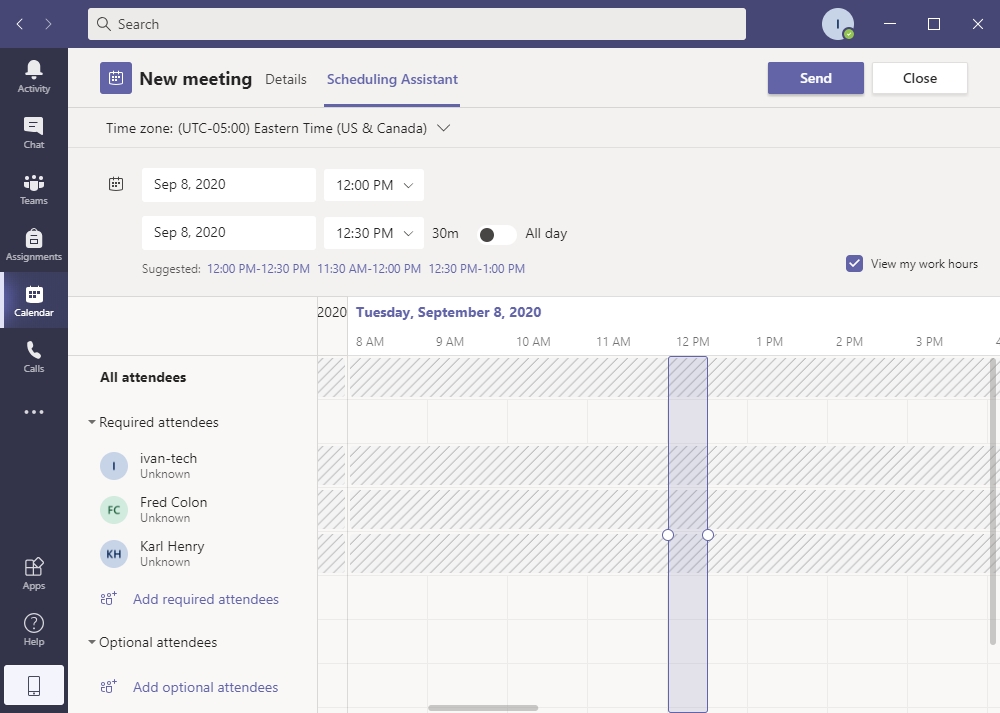The image size is (1000, 713).
Task: Toggle the All day switch
Action: 496,234
